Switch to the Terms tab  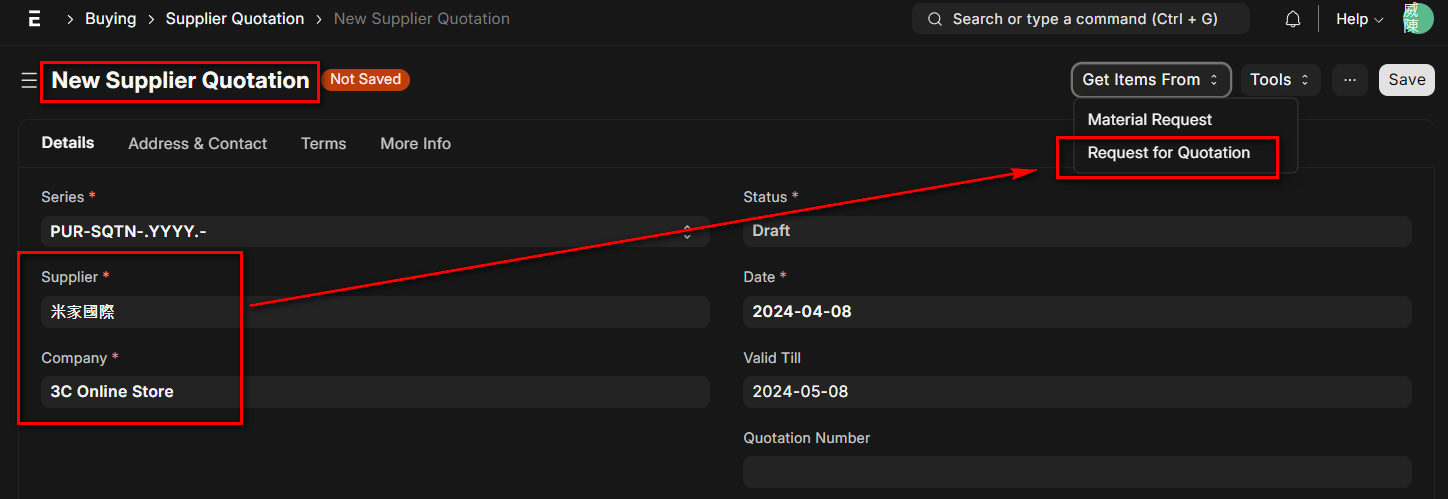[324, 144]
